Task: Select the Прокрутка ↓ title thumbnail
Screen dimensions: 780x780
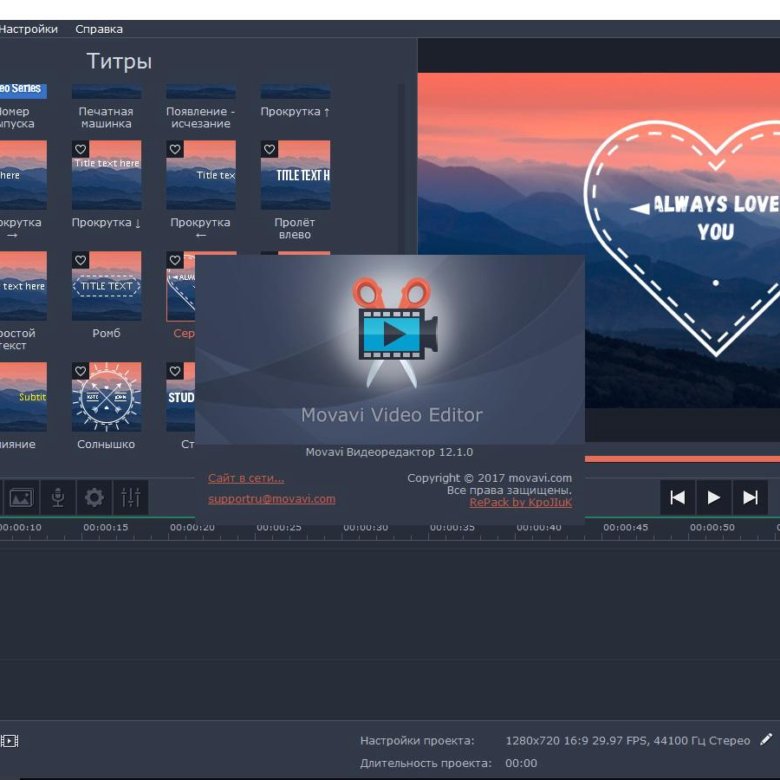Action: click(106, 175)
